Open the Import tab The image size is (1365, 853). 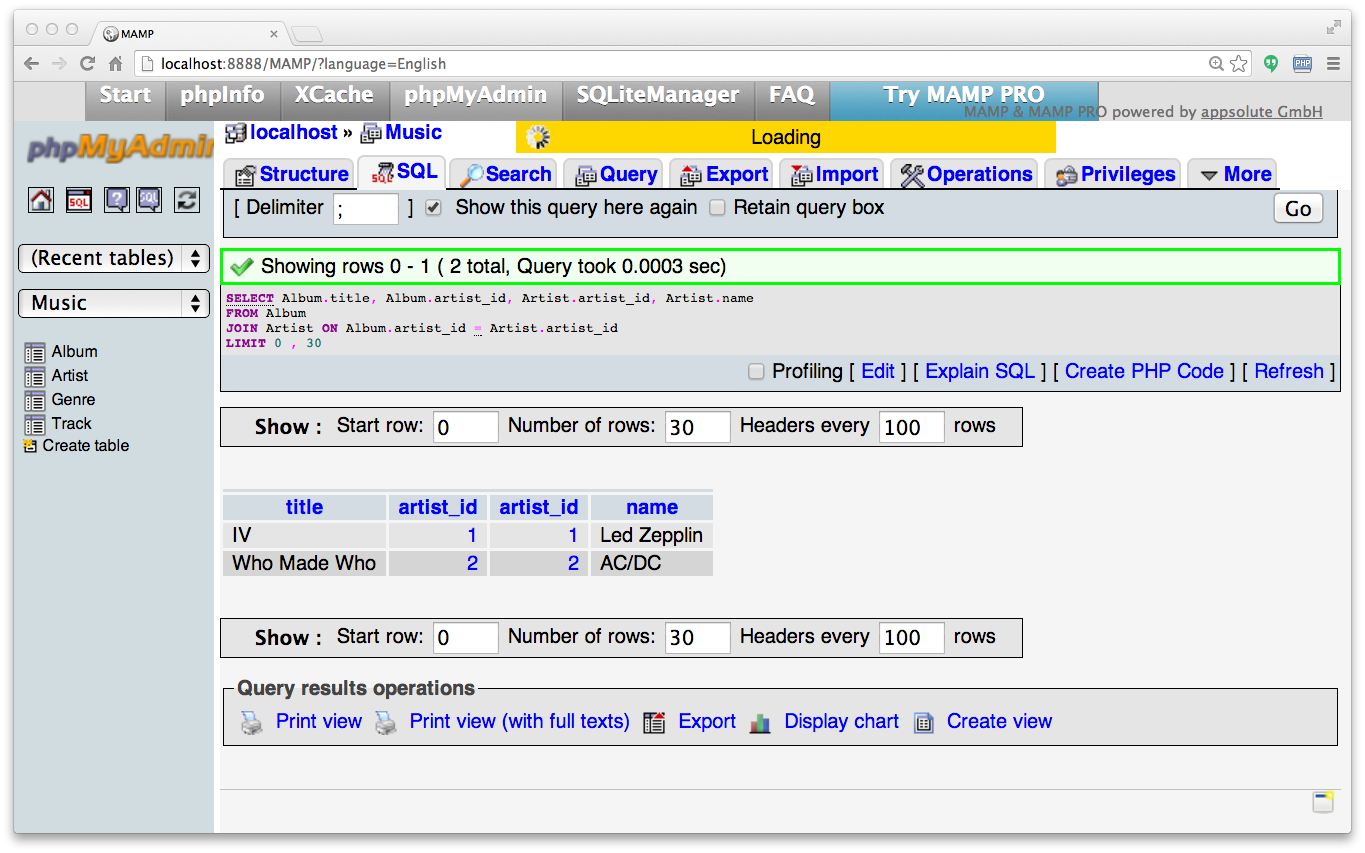(x=832, y=174)
